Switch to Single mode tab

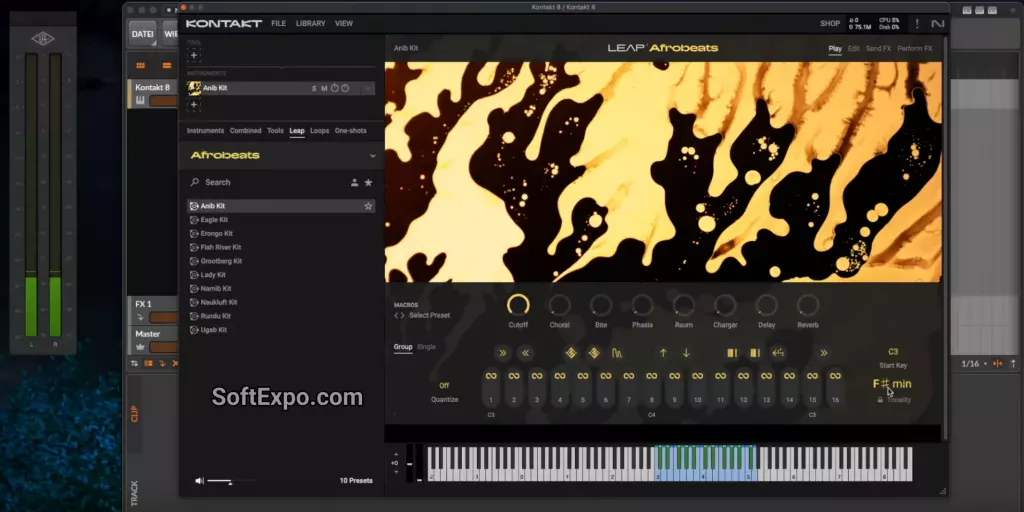(x=426, y=347)
